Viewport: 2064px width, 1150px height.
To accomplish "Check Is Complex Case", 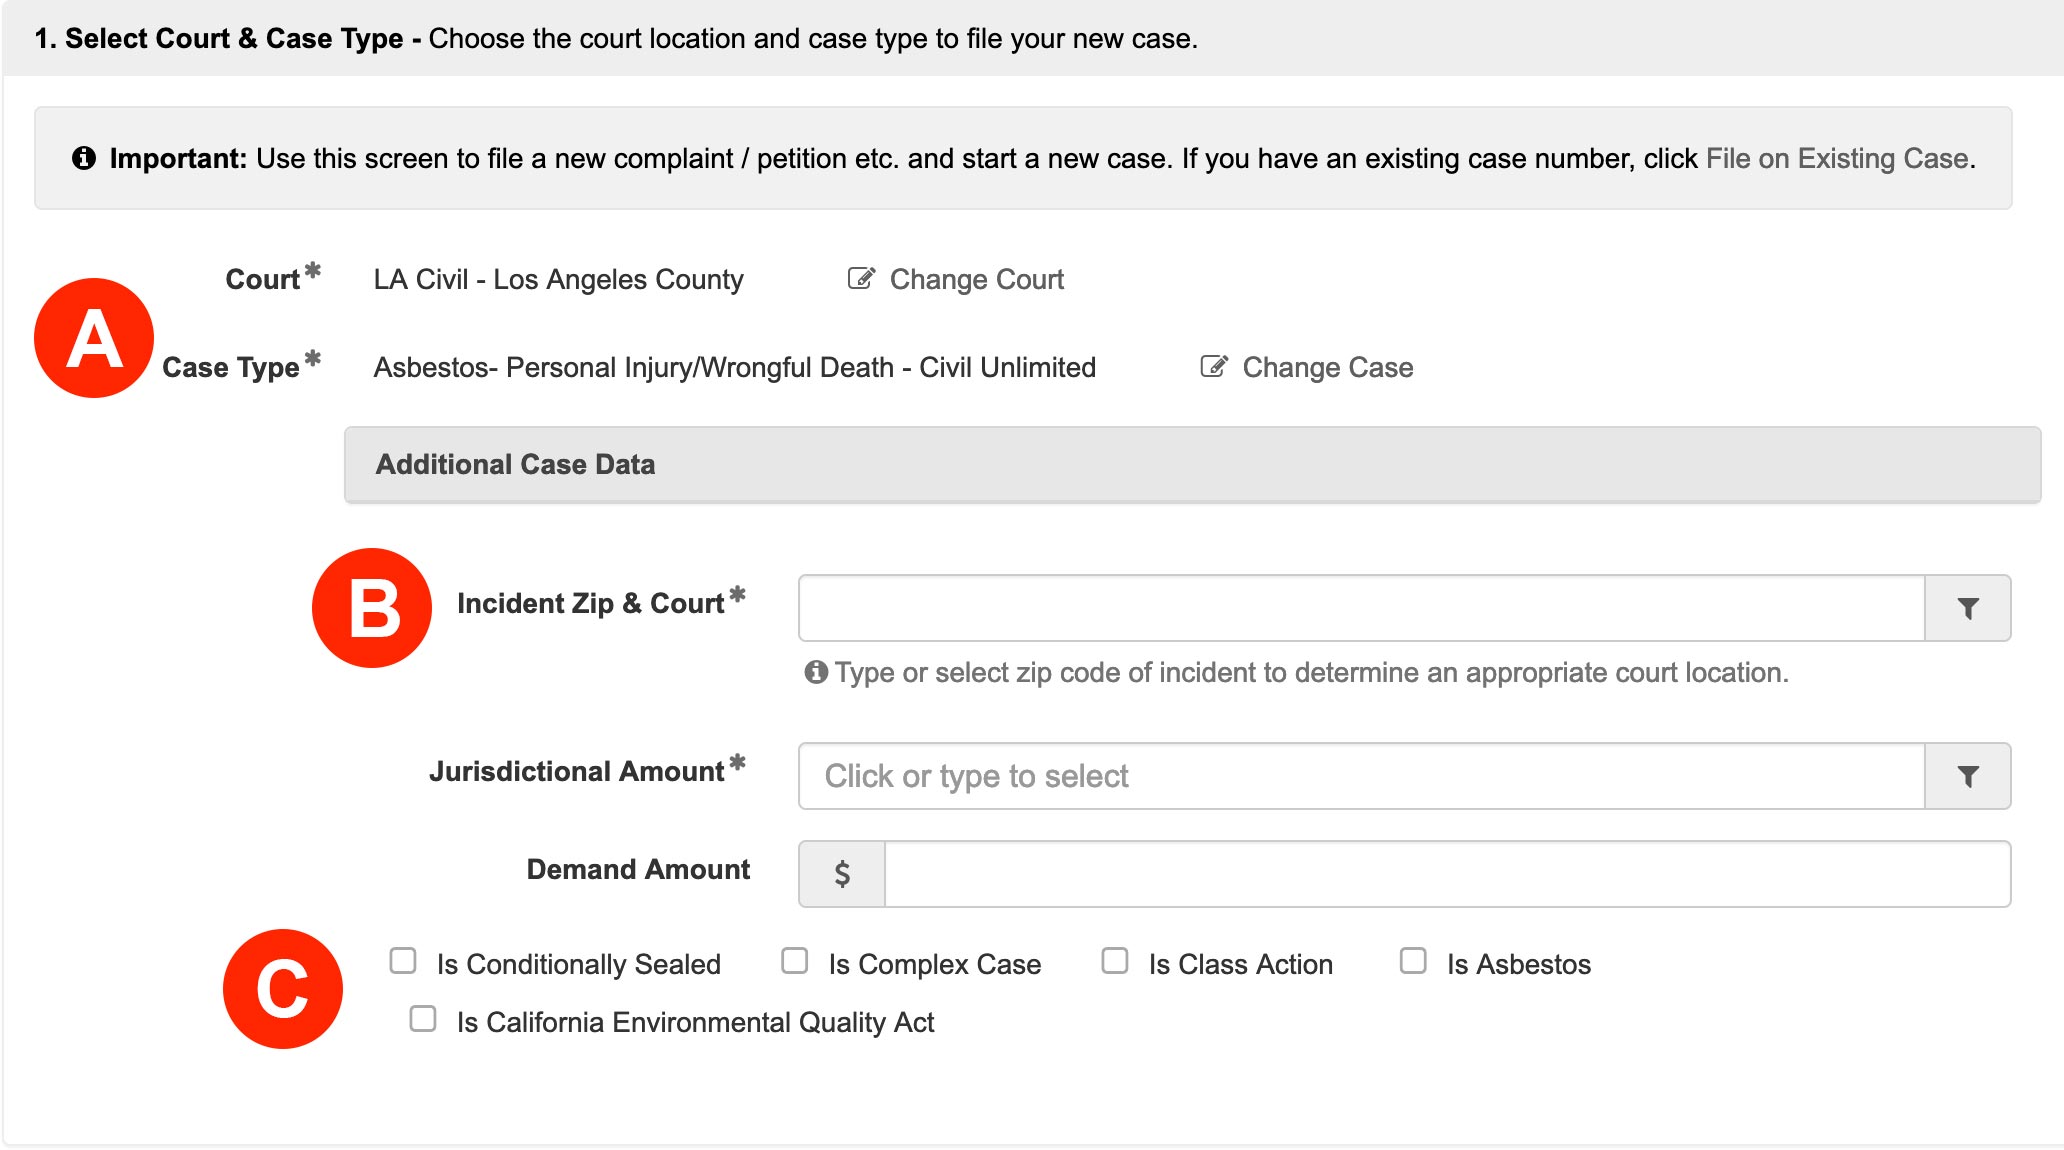I will 795,961.
